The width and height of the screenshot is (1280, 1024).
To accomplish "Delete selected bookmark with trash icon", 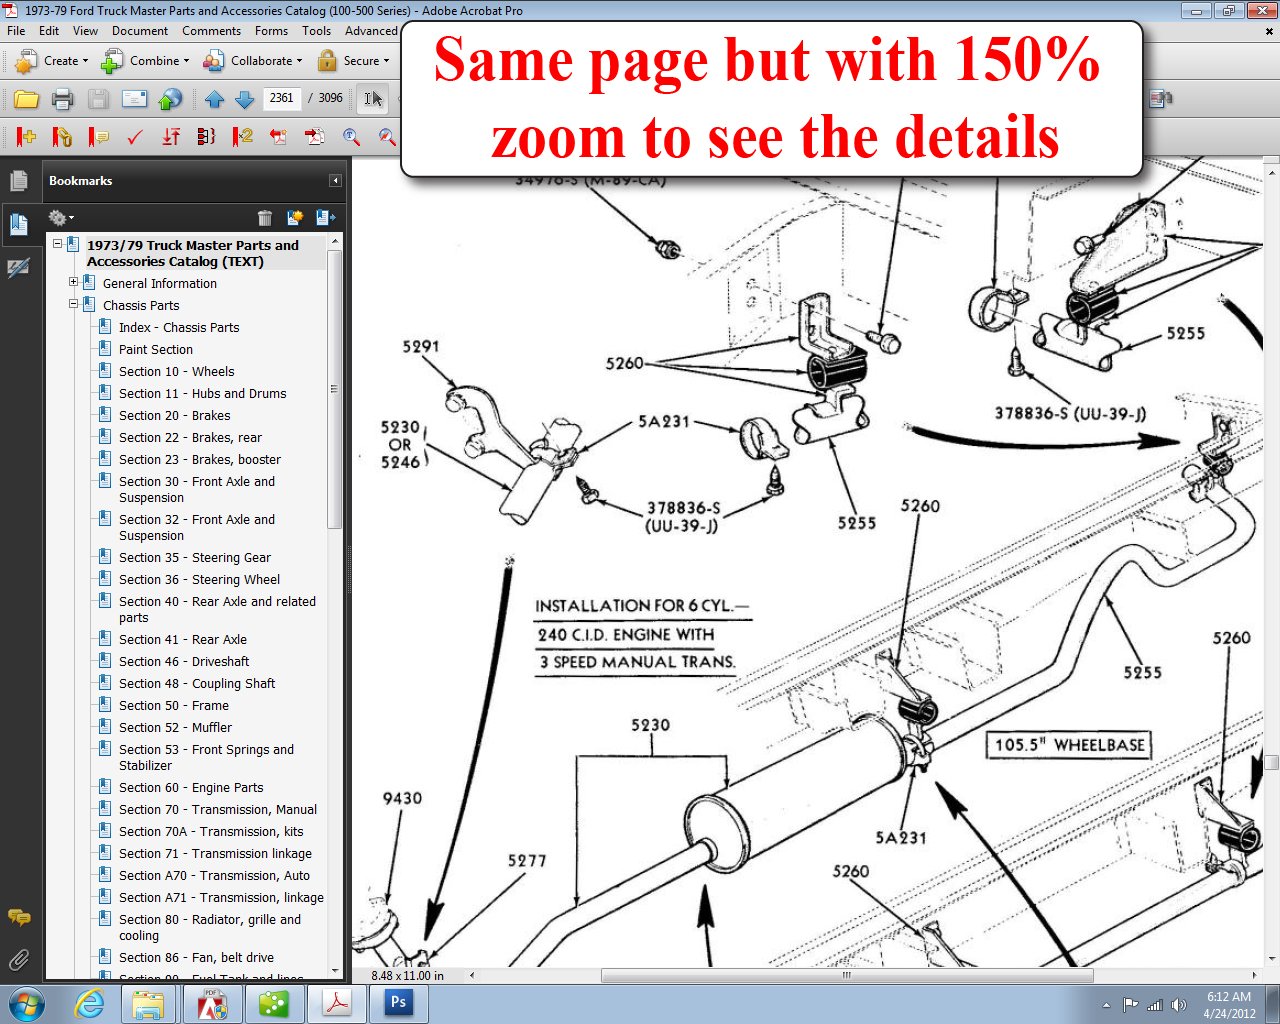I will click(x=265, y=218).
